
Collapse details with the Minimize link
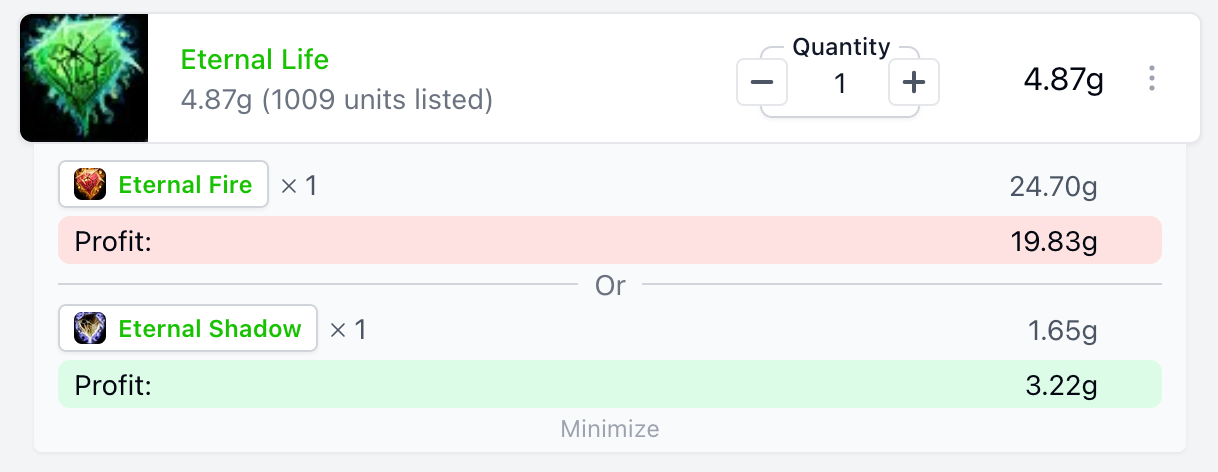point(610,430)
